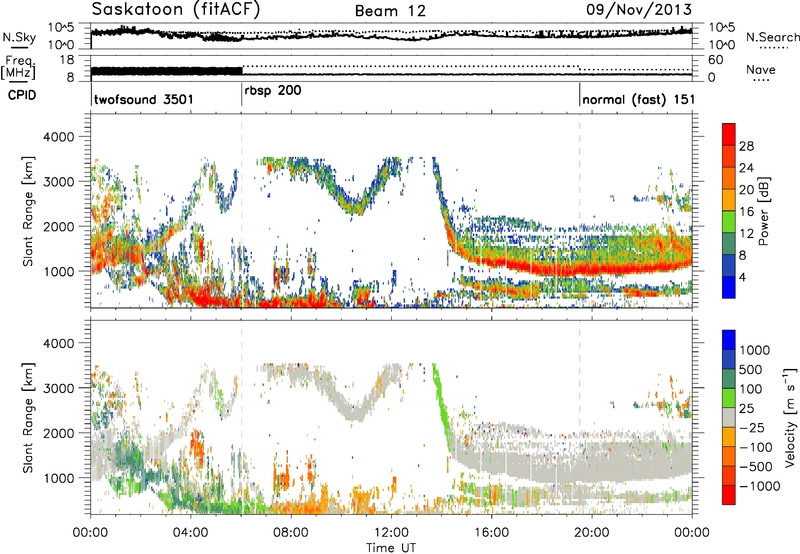Click the "CPID" row label

coord(22,95)
